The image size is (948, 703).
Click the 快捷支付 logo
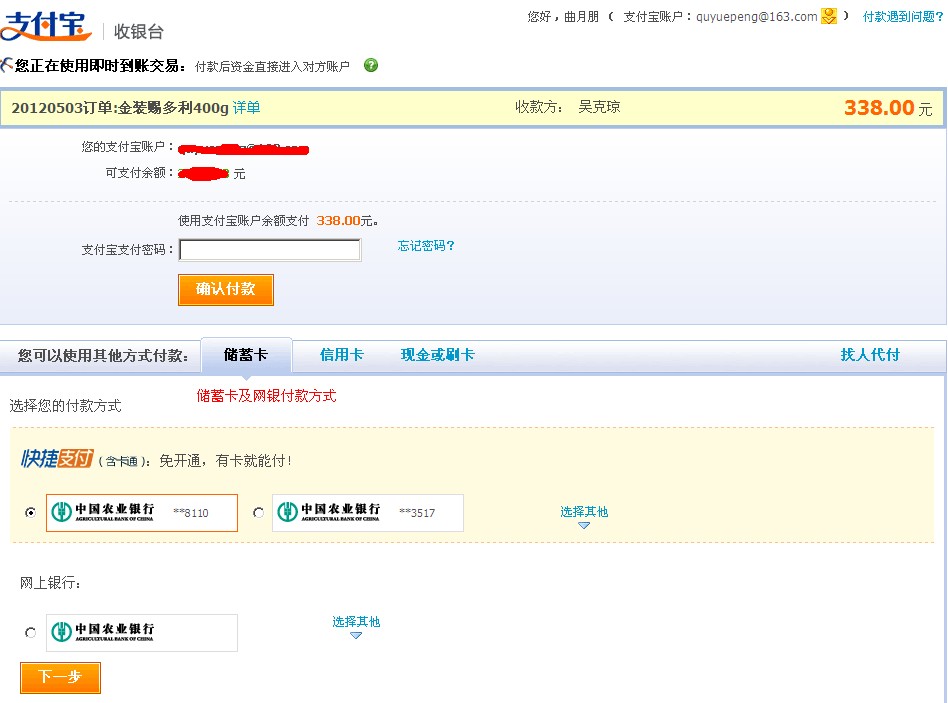click(x=57, y=459)
